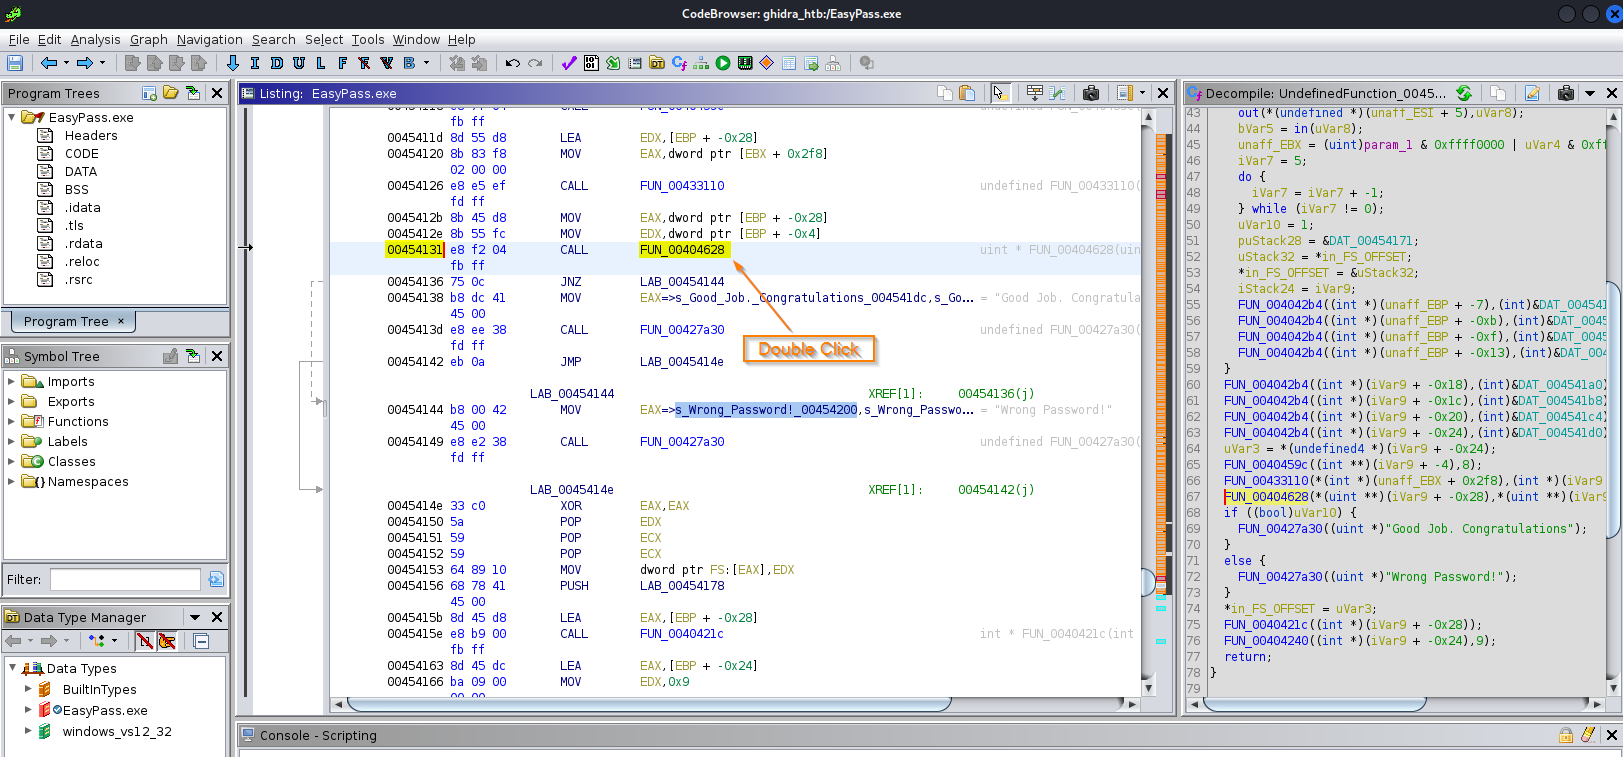The image size is (1623, 757).
Task: Toggle the Data Type Manager array filter button
Action: pyautogui.click(x=145, y=641)
